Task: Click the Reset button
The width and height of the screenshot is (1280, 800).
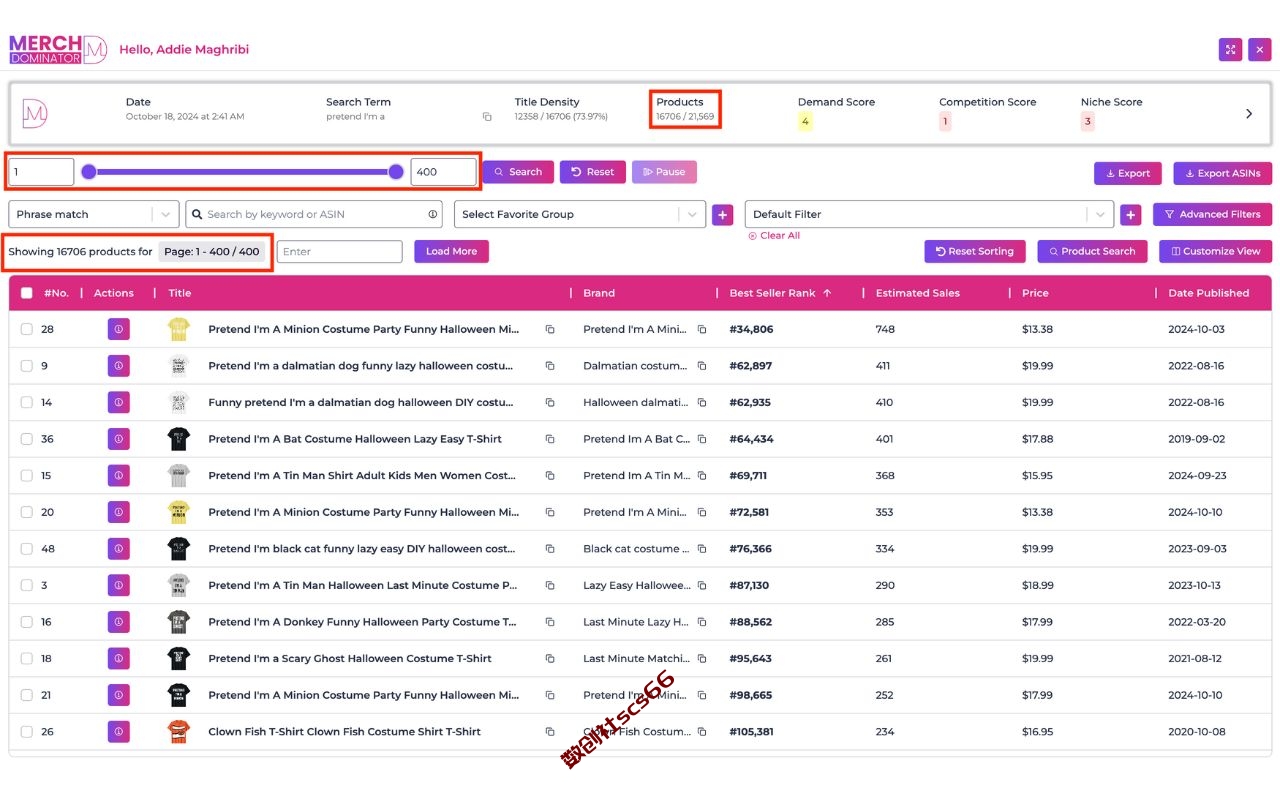Action: [x=593, y=172]
